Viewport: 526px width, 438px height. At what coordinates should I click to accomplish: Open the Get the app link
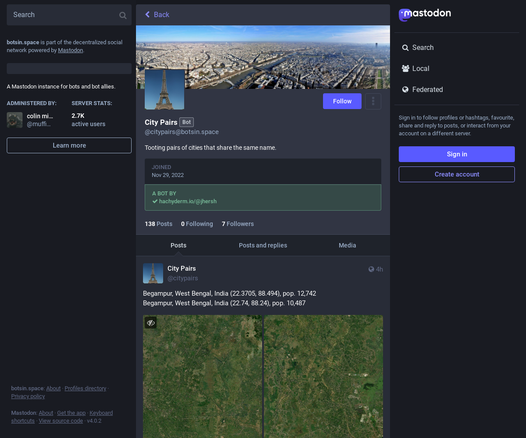coord(71,413)
